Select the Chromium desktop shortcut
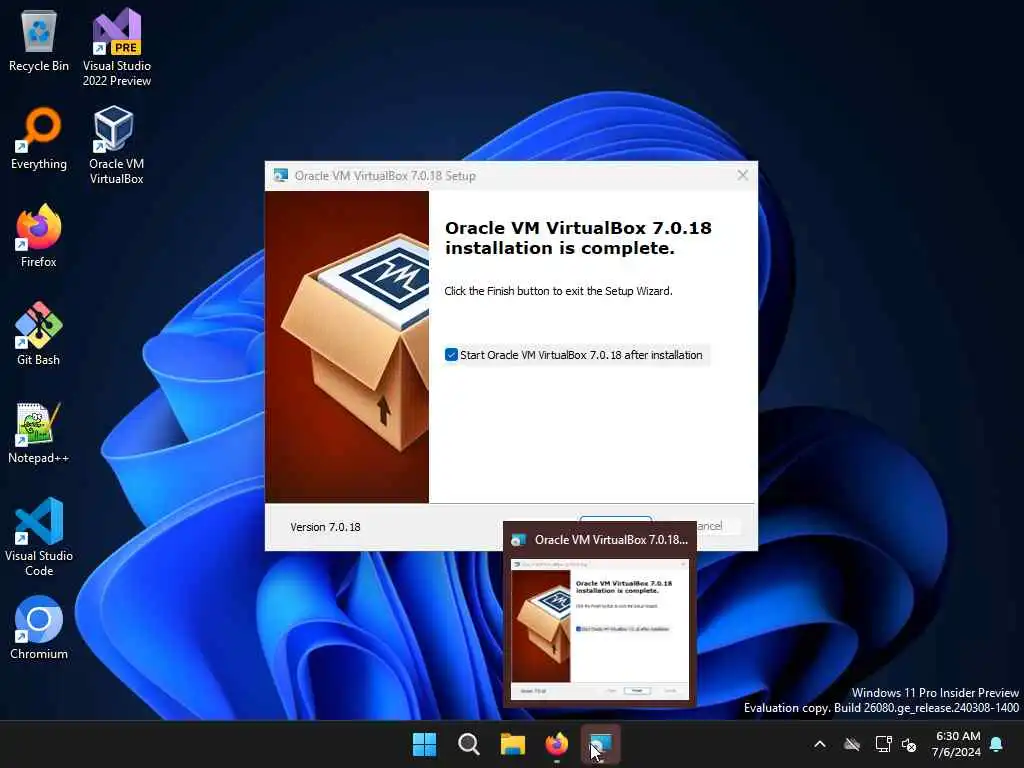The height and width of the screenshot is (768, 1024). 39,628
